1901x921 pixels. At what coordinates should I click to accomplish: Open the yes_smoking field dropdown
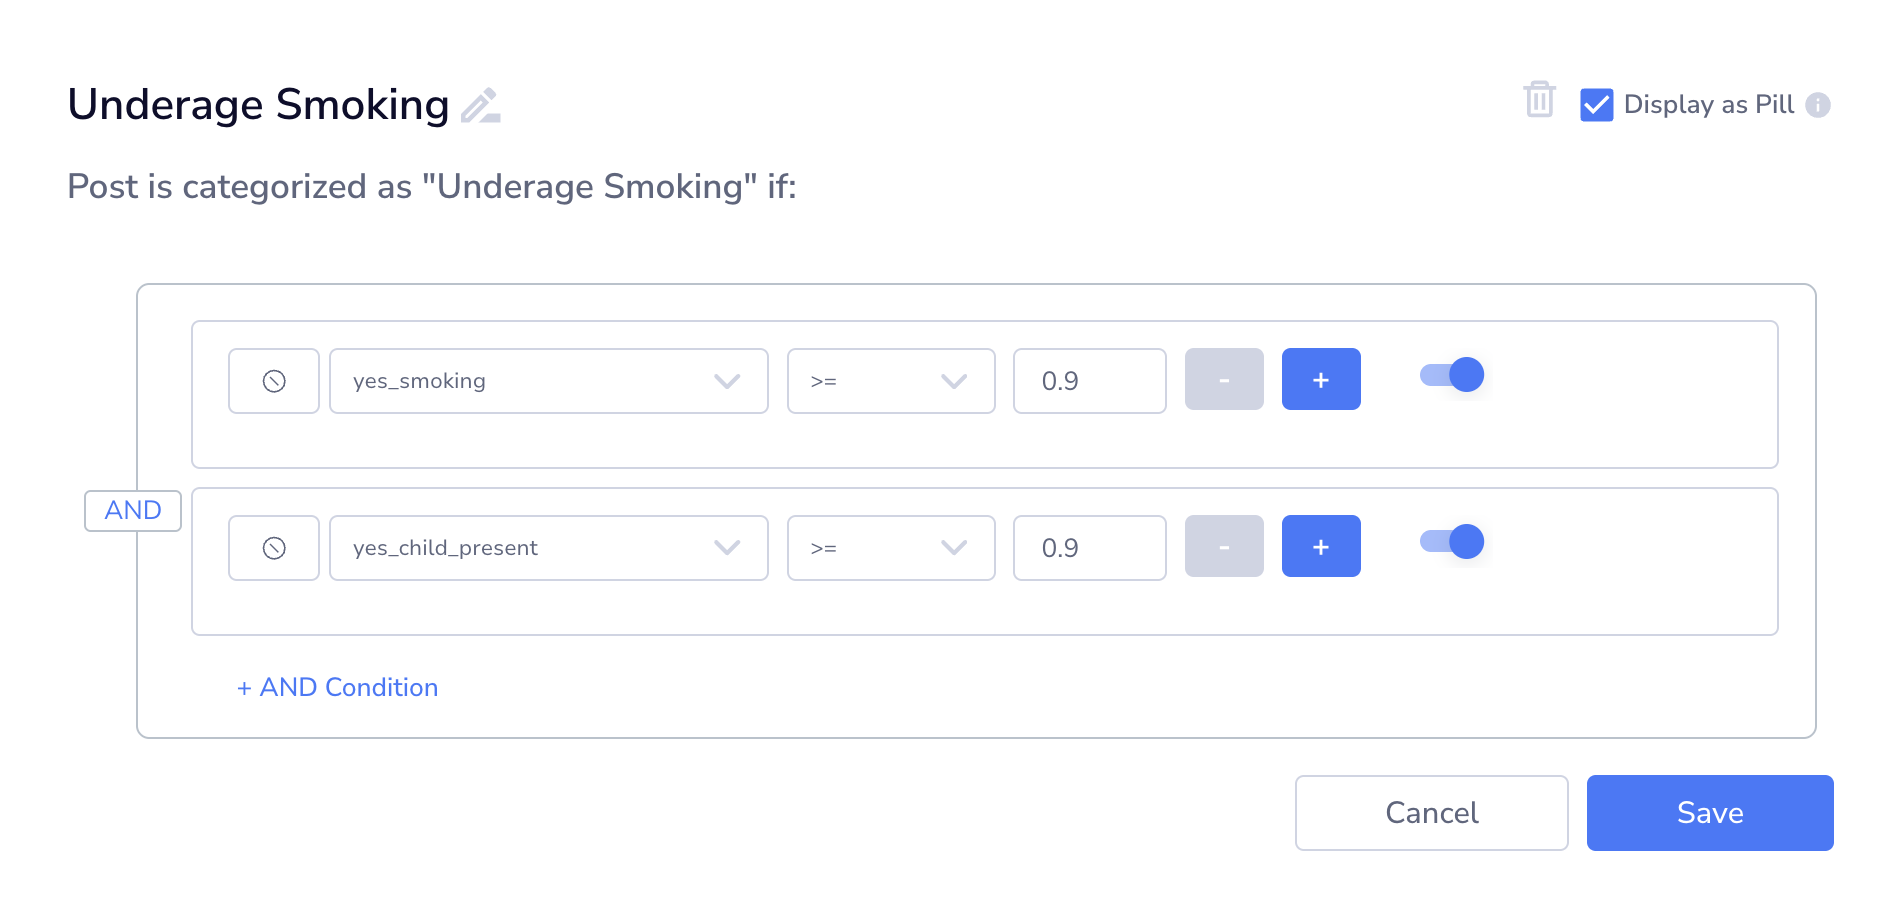(549, 381)
